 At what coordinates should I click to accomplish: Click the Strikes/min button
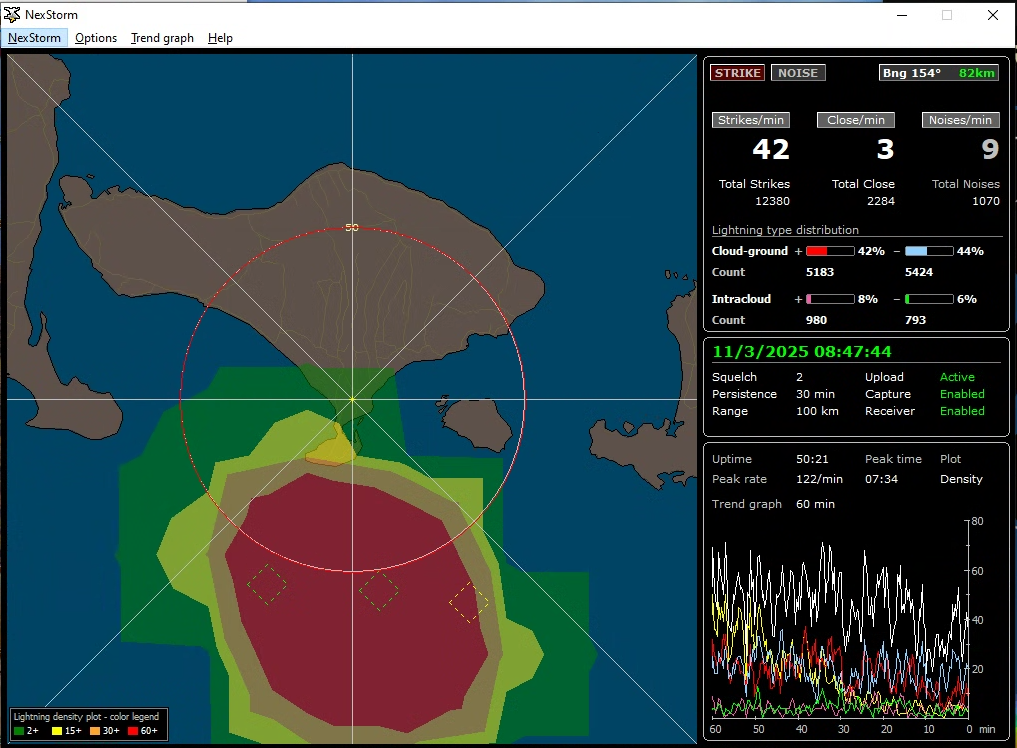pyautogui.click(x=751, y=120)
